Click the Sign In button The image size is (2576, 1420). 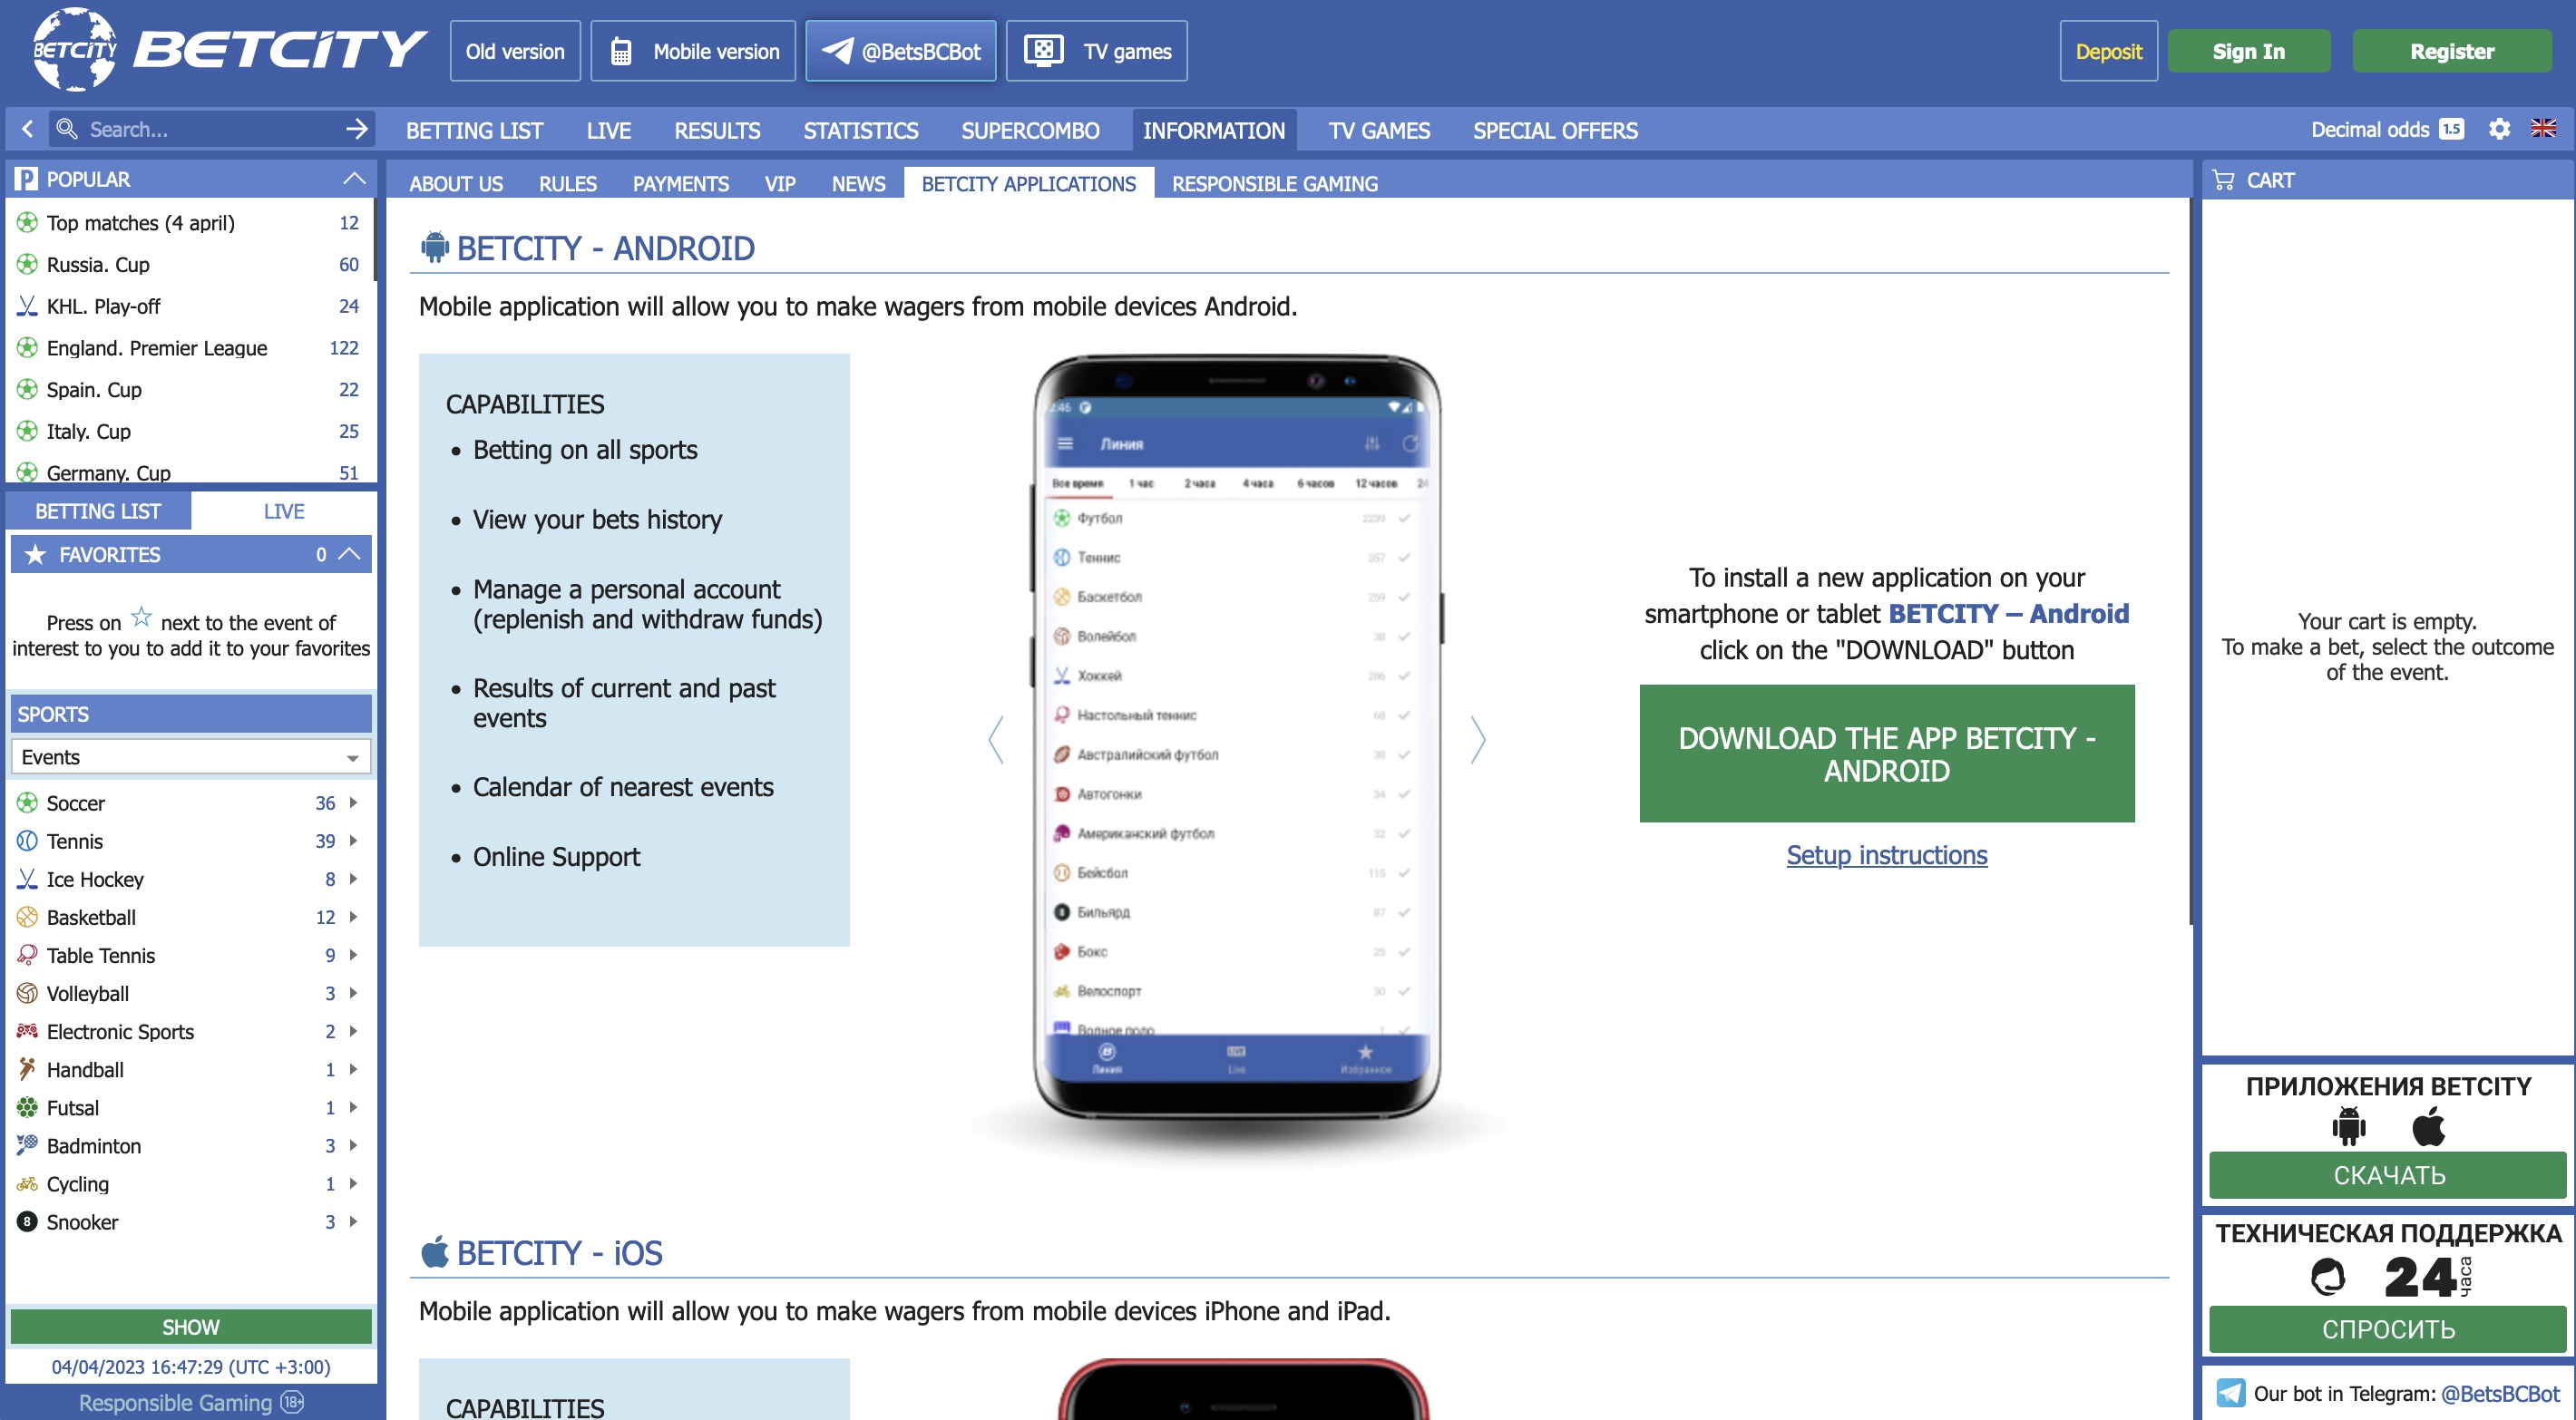click(2248, 51)
